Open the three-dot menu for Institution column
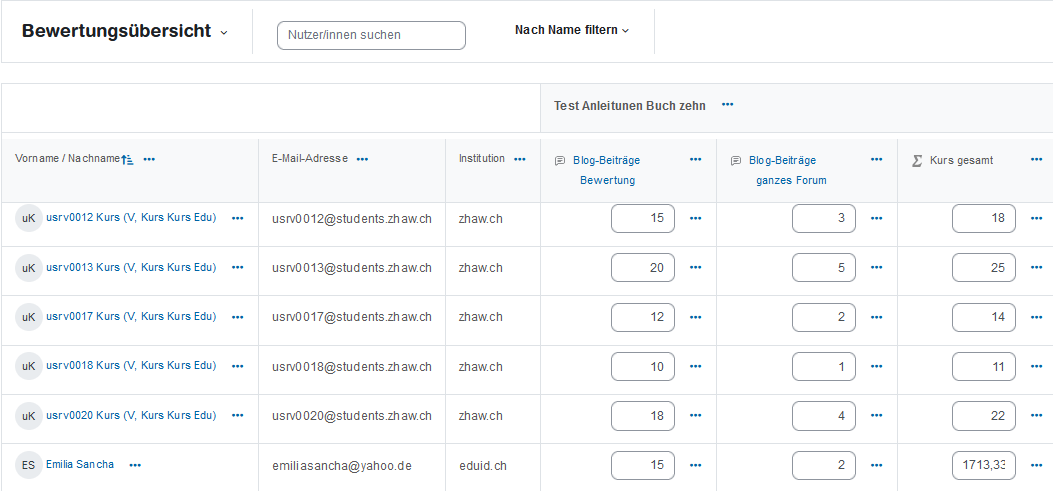Screen dimensions: 1053x491 tap(519, 159)
